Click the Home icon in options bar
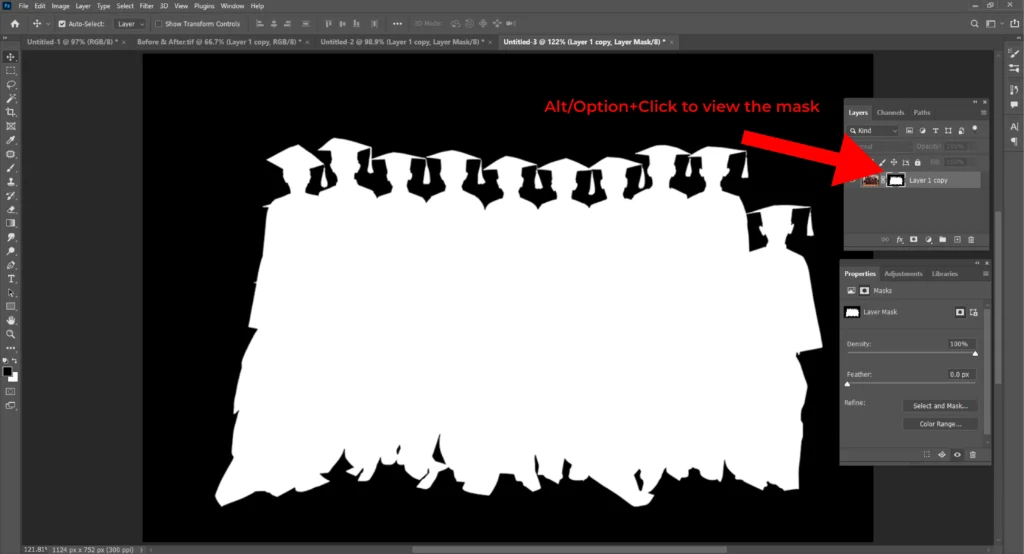The height and width of the screenshot is (554, 1024). click(14, 23)
